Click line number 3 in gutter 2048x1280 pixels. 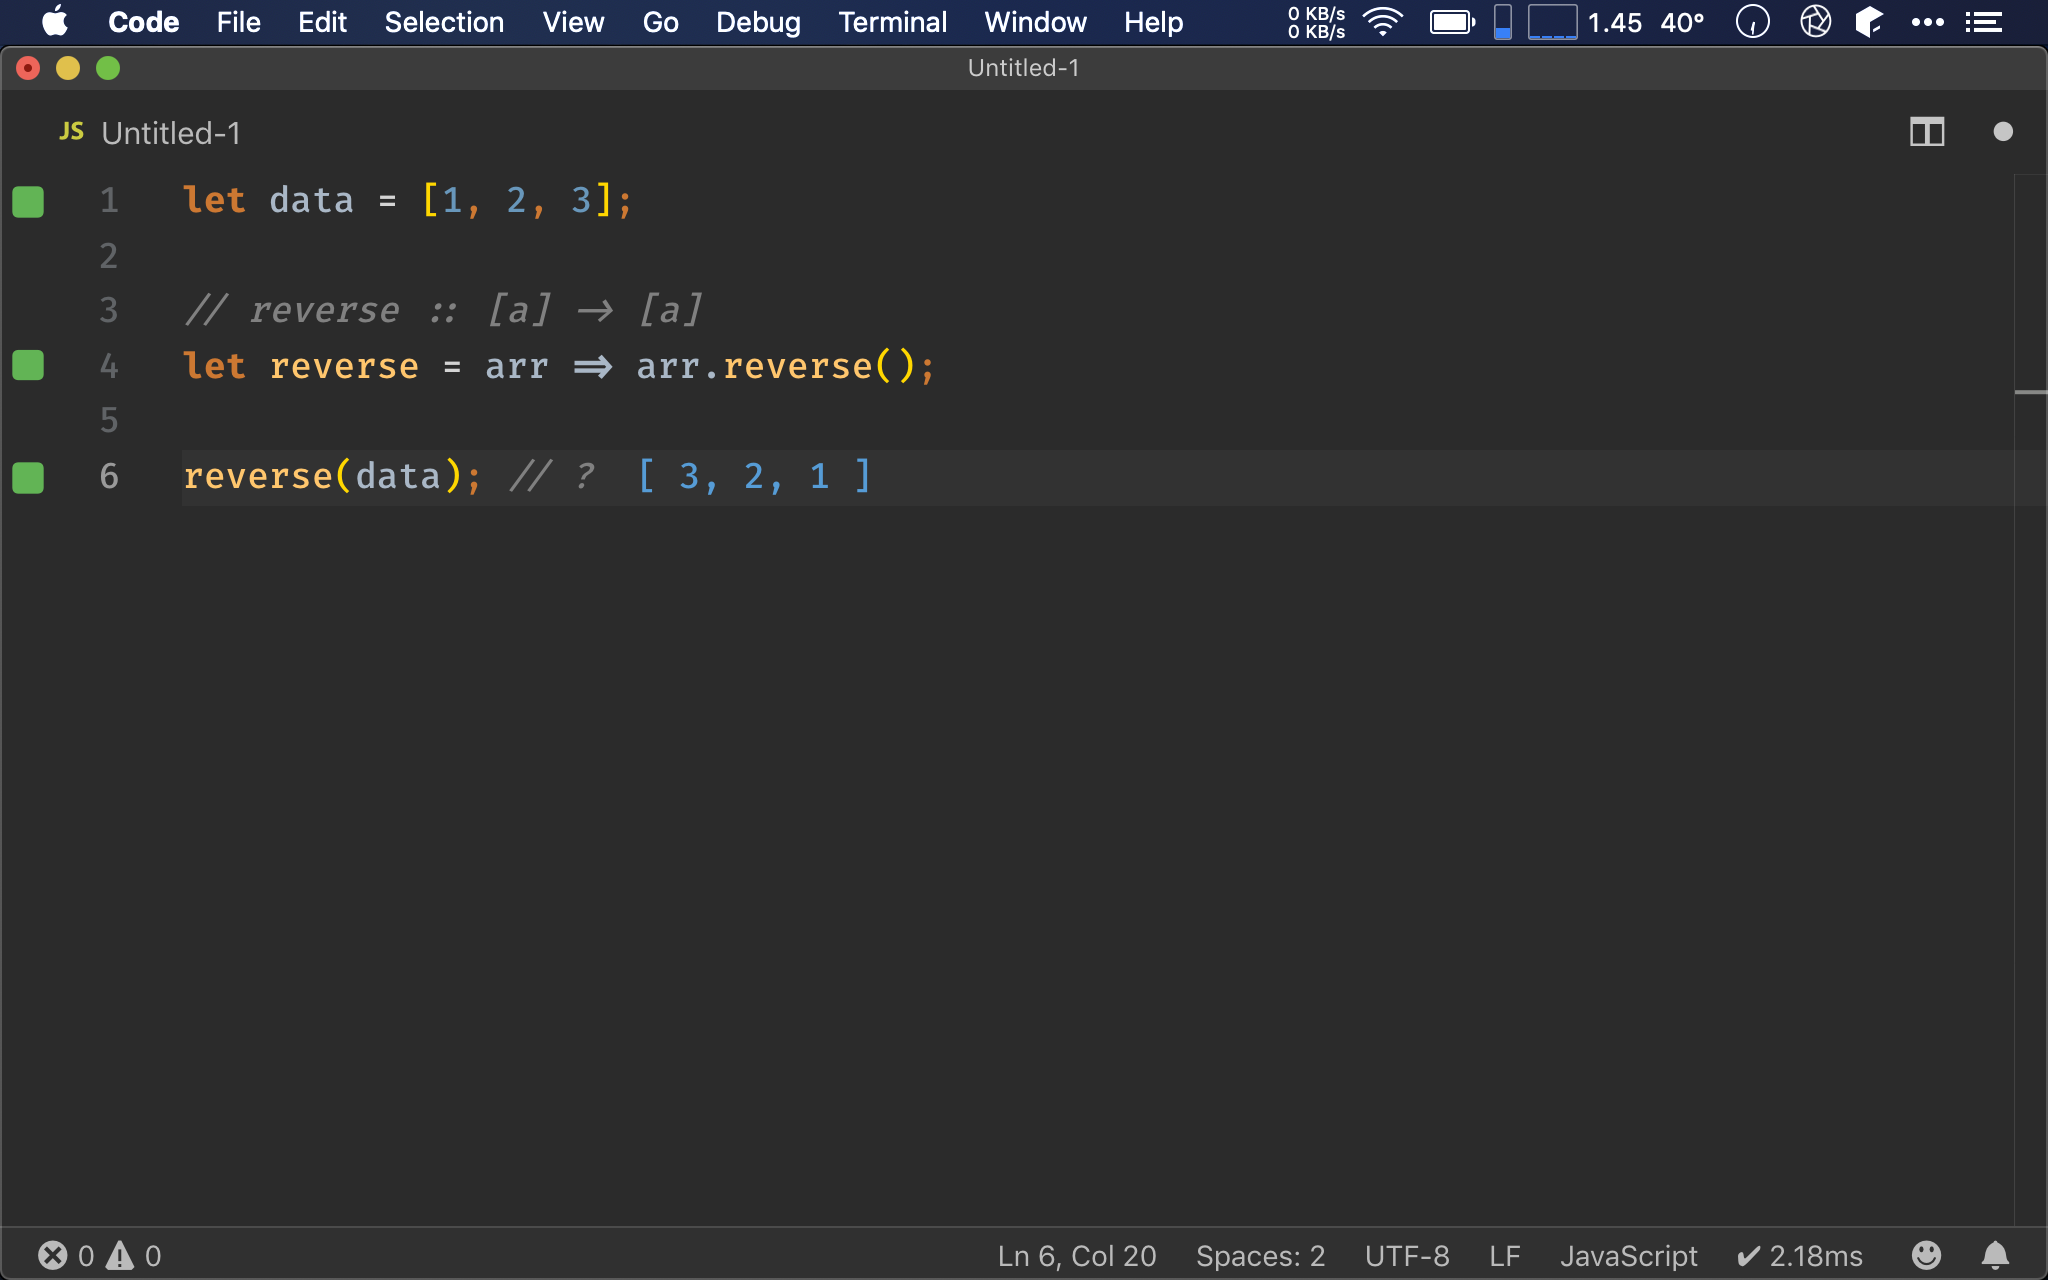(109, 311)
